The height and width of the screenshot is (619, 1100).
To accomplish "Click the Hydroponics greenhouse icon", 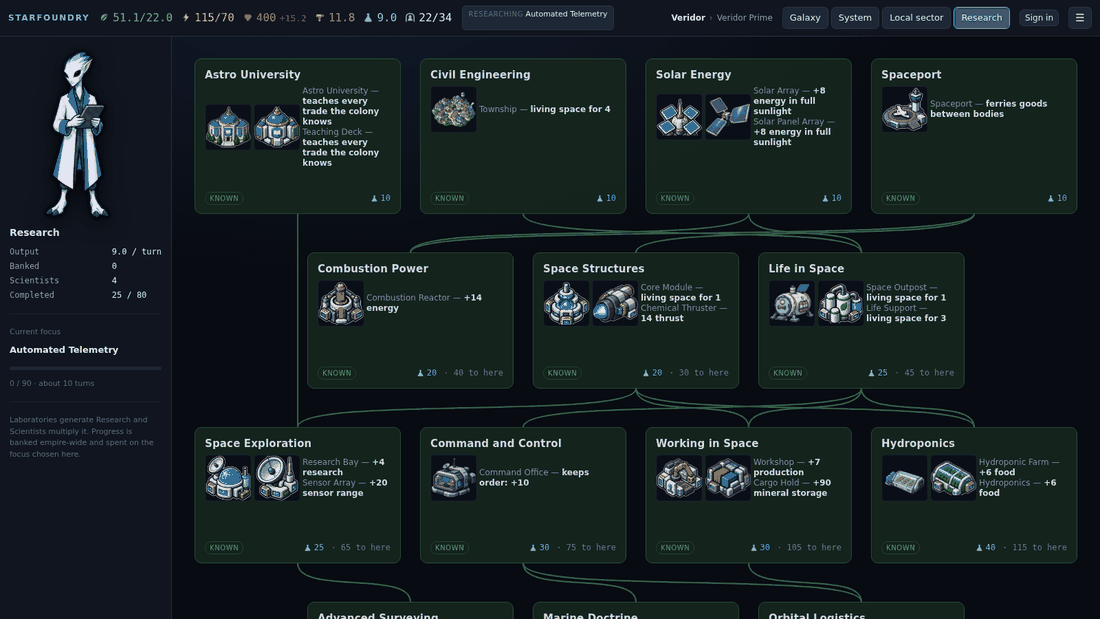I will [953, 478].
